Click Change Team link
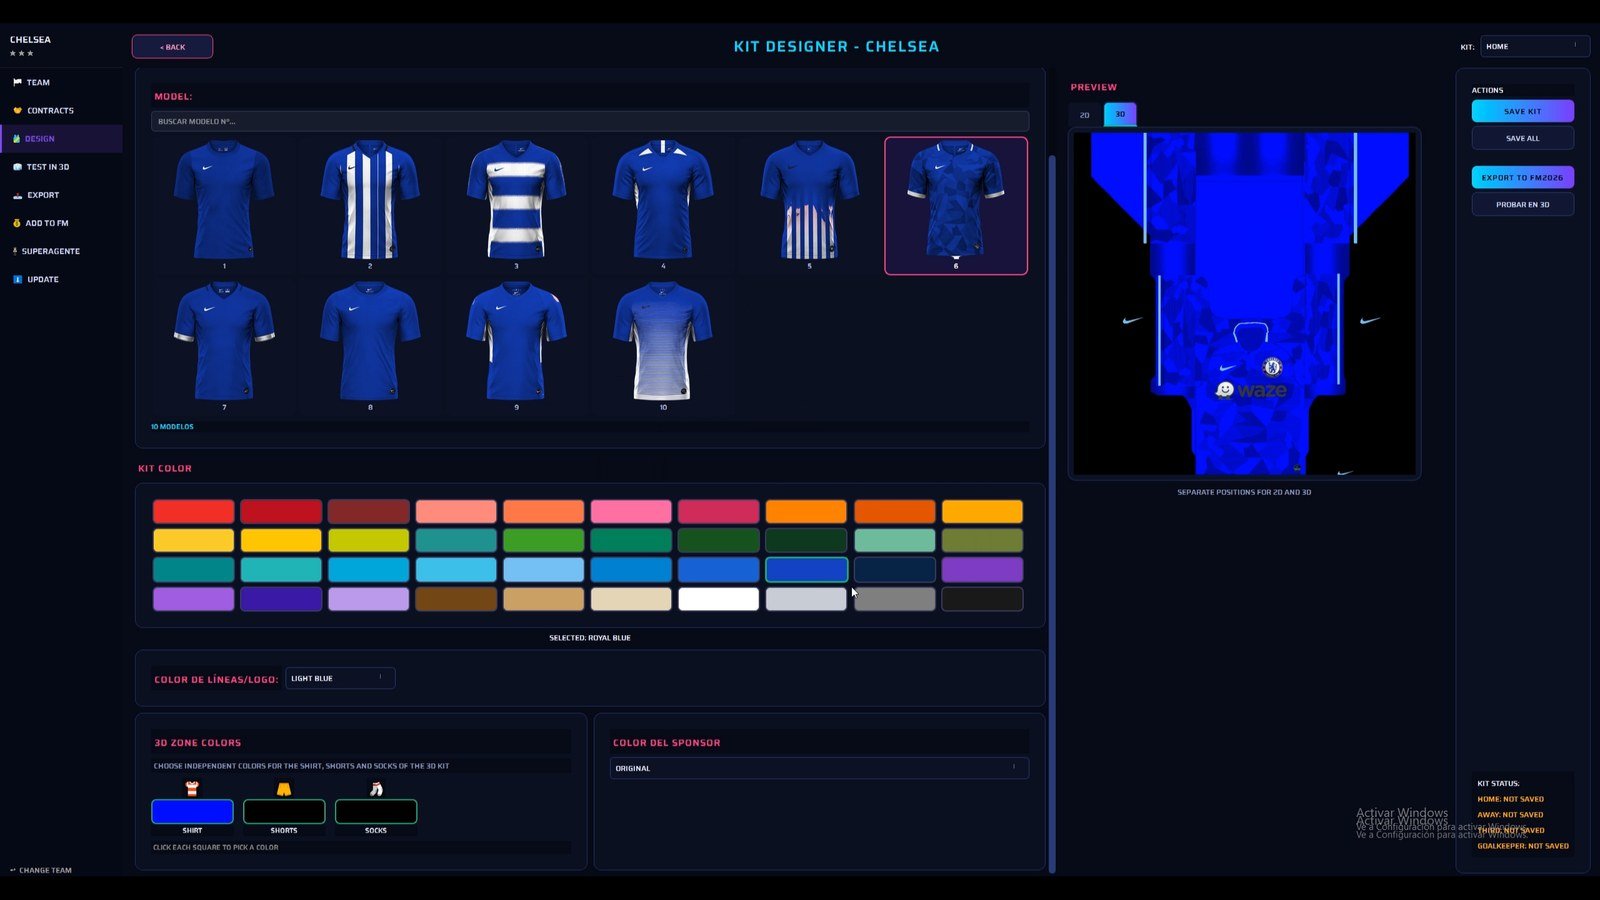 click(x=41, y=870)
